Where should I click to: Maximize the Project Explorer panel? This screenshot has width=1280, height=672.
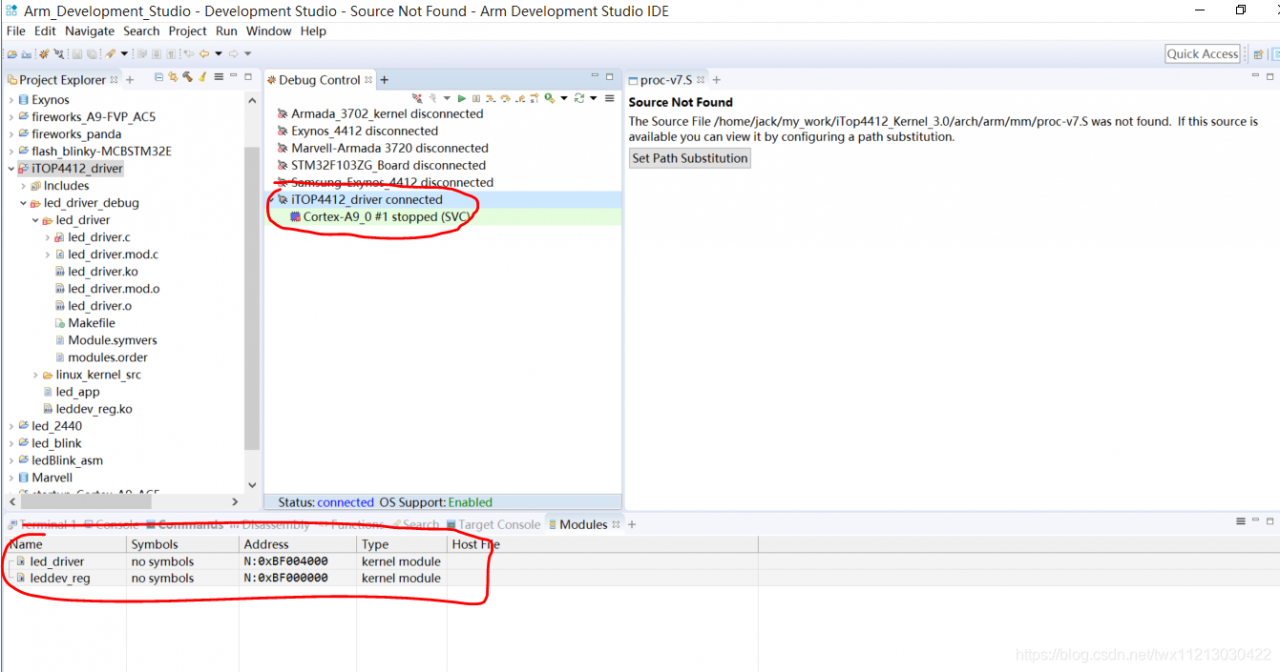[x=248, y=76]
